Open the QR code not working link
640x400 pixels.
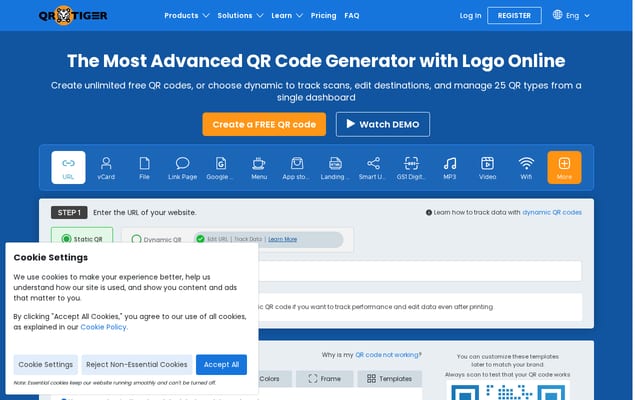pyautogui.click(x=387, y=355)
